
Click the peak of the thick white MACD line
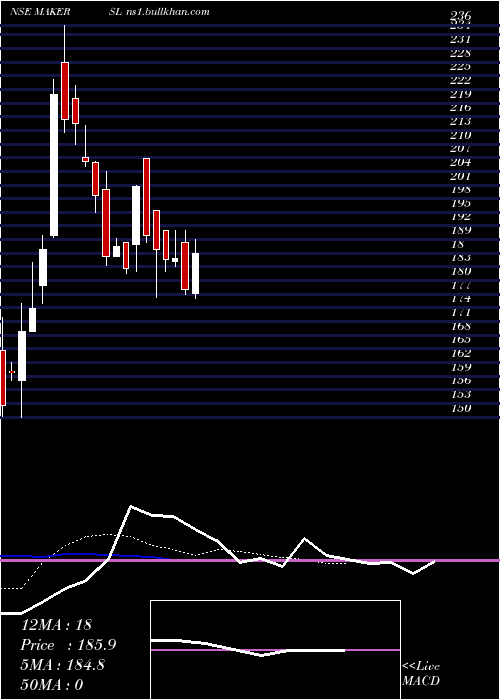[131, 506]
